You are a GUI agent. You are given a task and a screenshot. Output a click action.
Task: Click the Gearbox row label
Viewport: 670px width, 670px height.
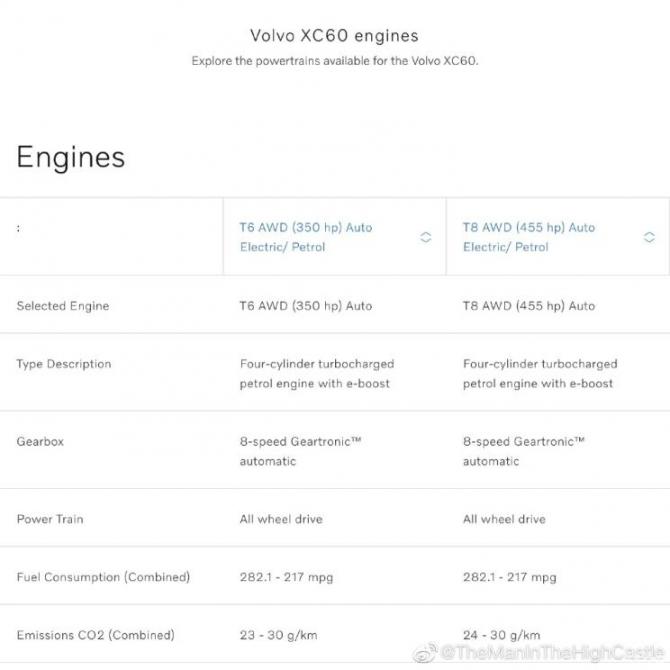pos(40,441)
